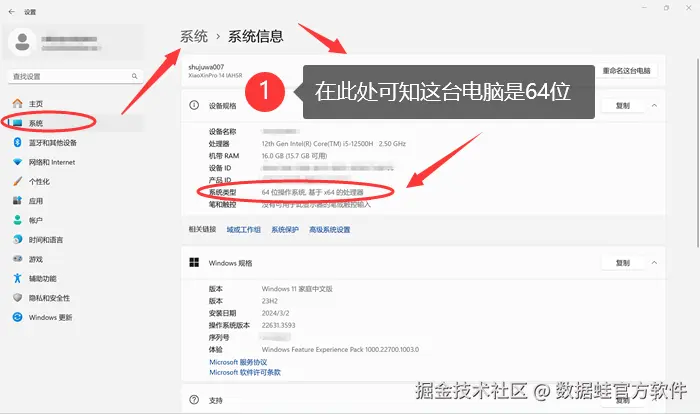The width and height of the screenshot is (700, 414).
Task: Click the network icon for 网络和 Internet
Action: 17,162
